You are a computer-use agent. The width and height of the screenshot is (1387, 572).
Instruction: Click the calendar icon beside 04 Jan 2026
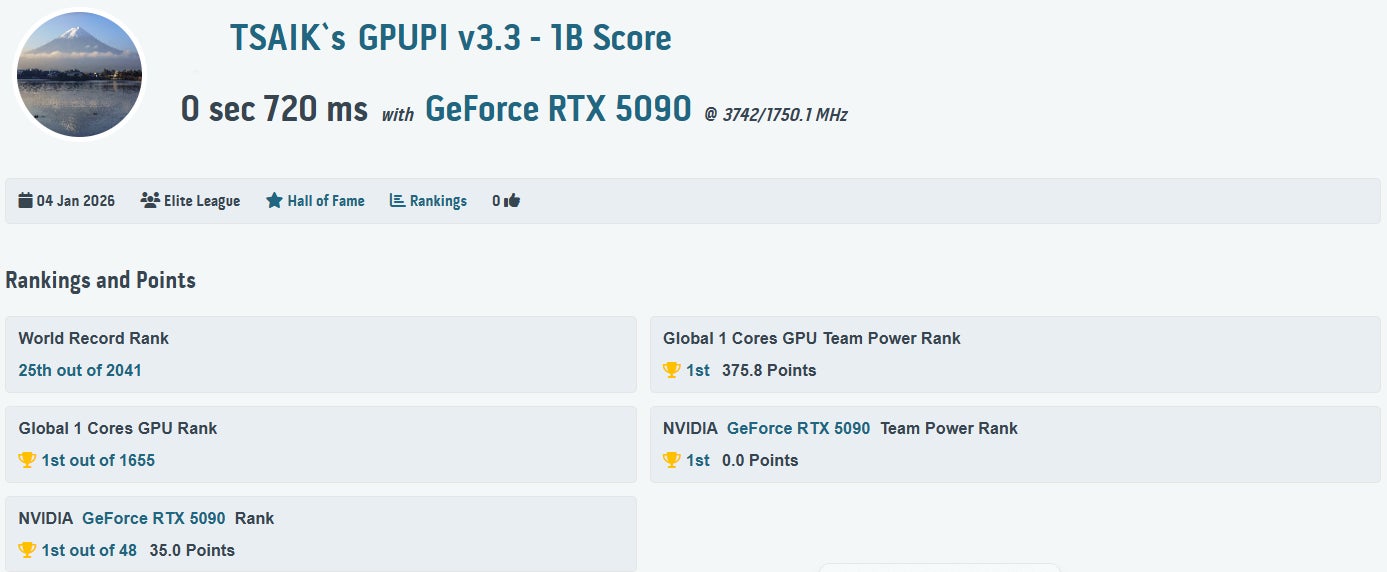(x=25, y=201)
